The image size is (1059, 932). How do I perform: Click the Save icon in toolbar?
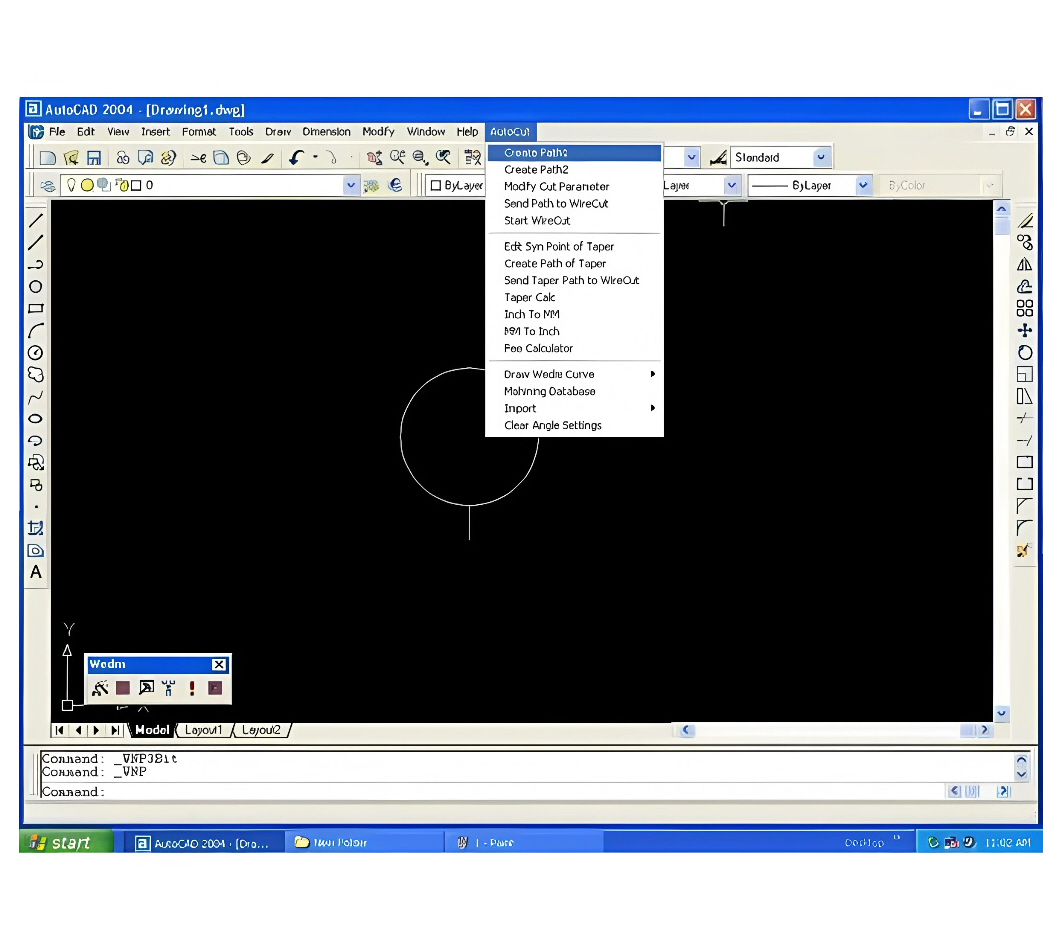pos(94,158)
